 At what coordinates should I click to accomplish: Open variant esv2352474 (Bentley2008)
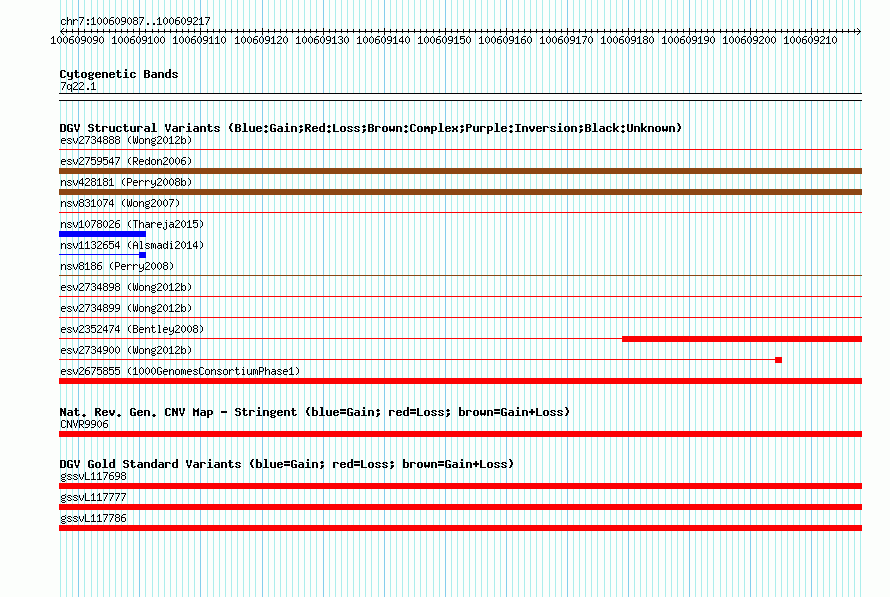pyautogui.click(x=132, y=329)
